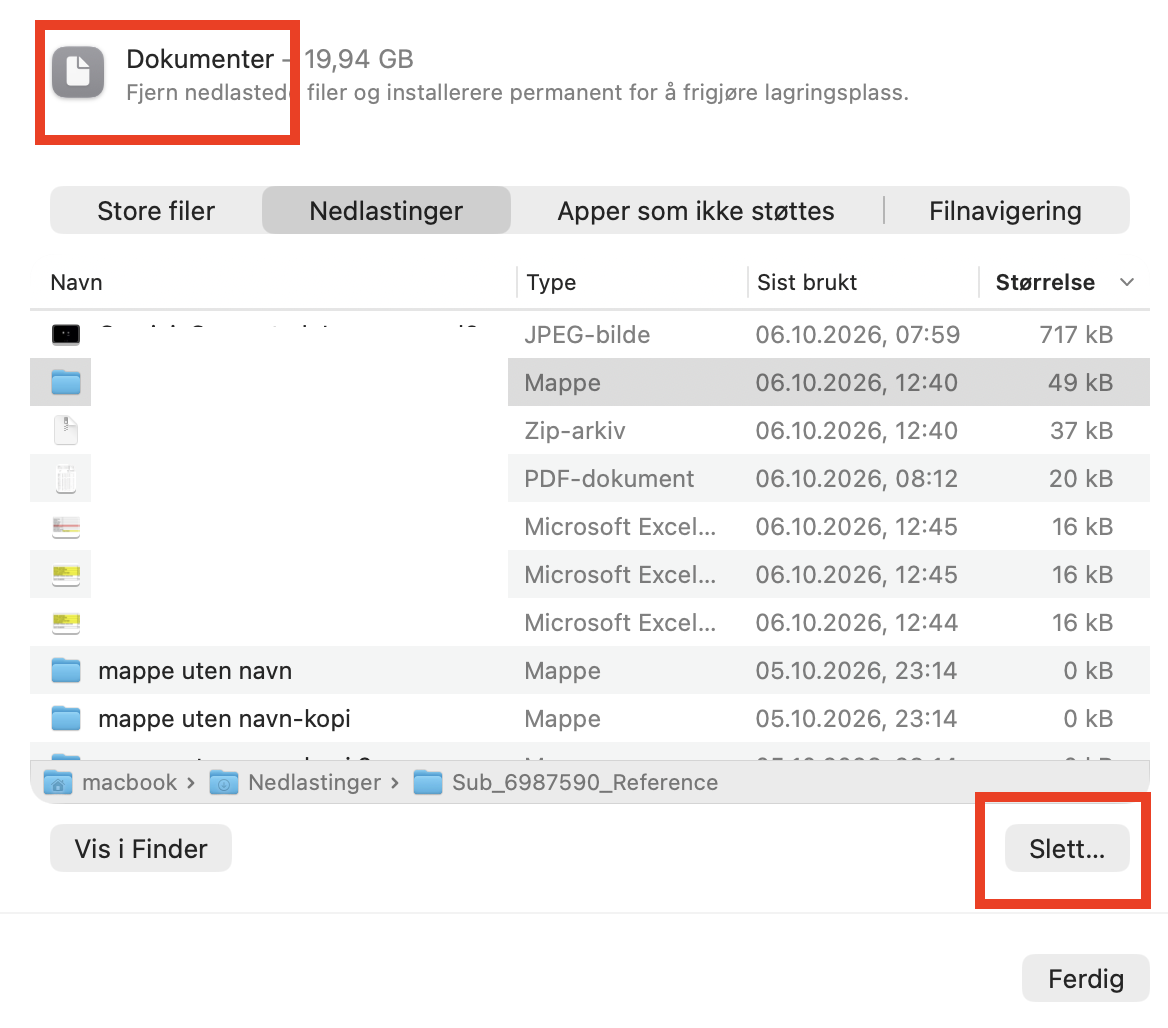1168x1028 pixels.
Task: Click the macbook home icon in path bar
Action: click(x=58, y=783)
